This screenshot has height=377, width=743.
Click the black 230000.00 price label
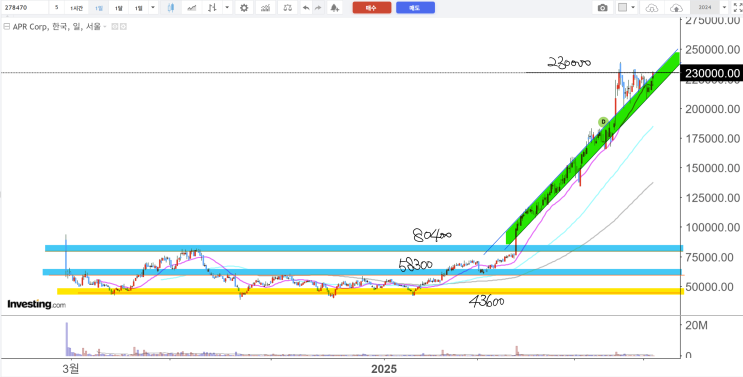pyautogui.click(x=711, y=73)
